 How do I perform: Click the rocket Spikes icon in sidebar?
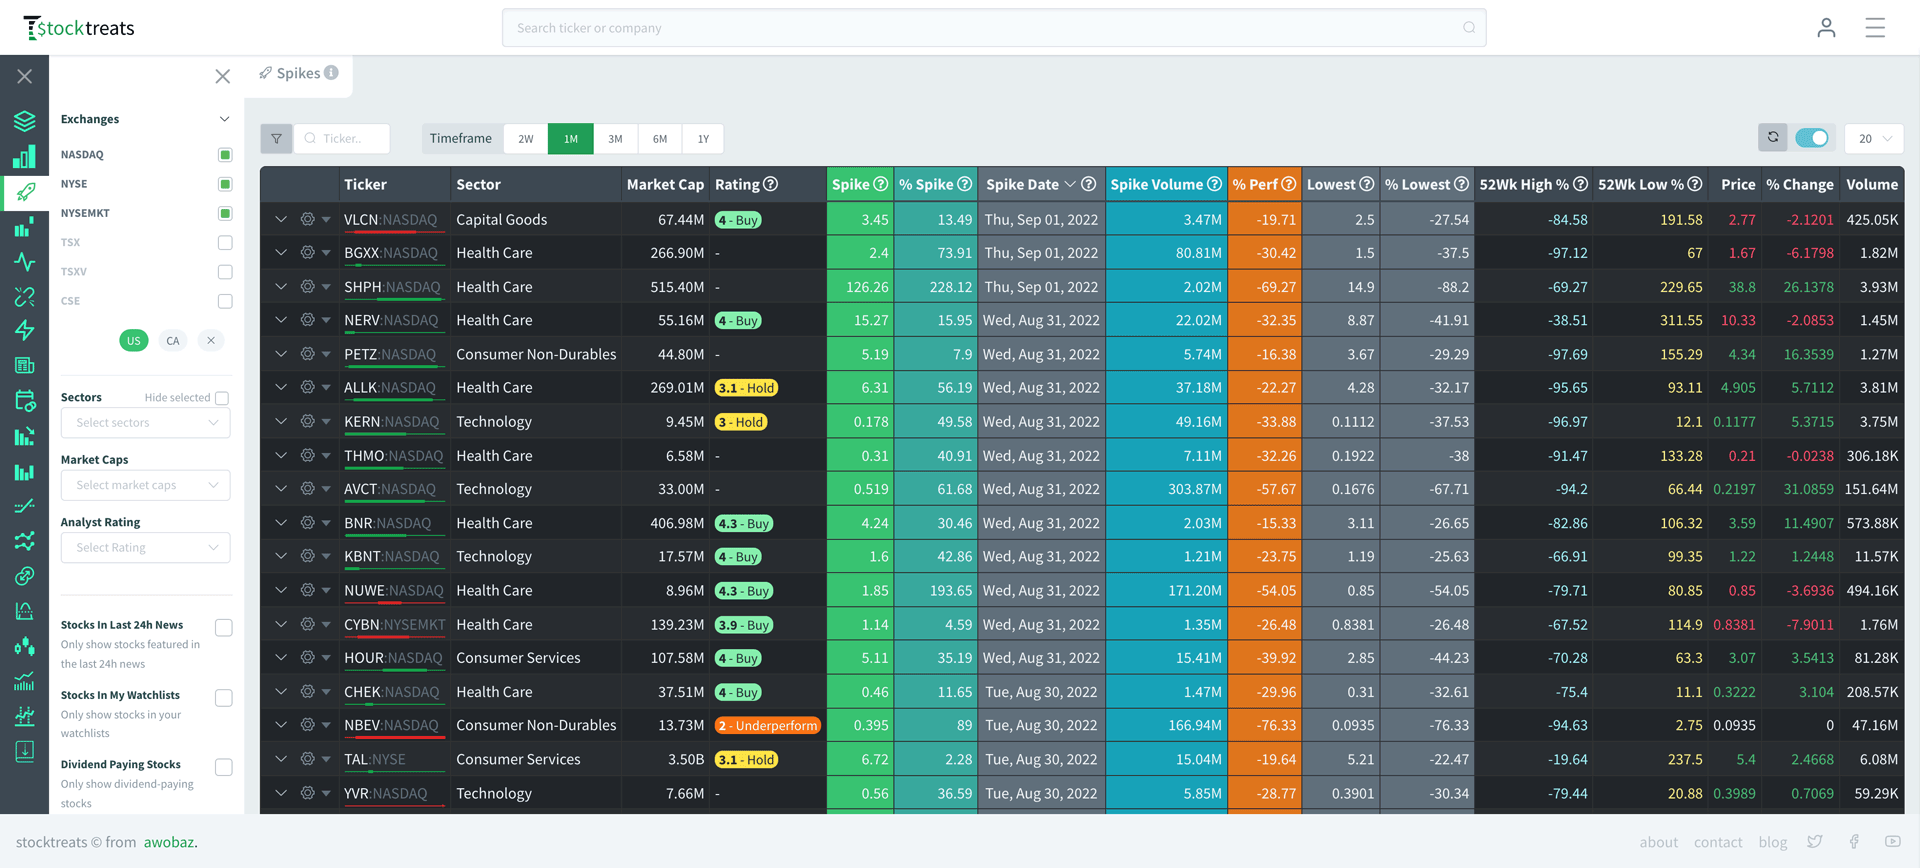click(x=25, y=191)
